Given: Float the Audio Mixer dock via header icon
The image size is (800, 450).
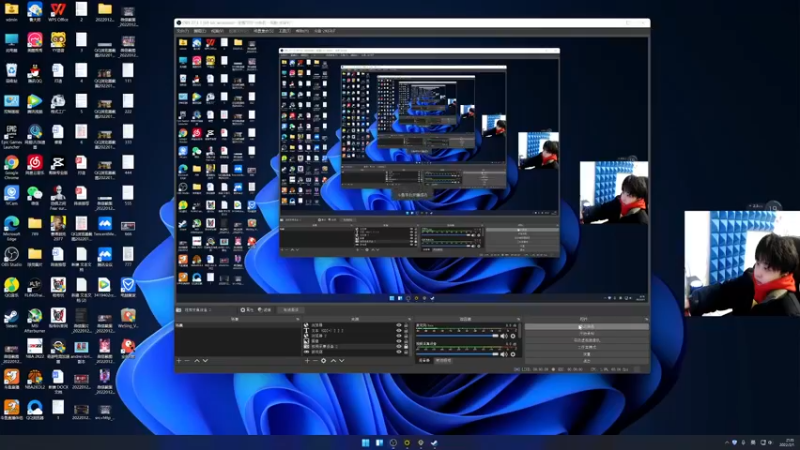Looking at the screenshot, I should click(518, 319).
